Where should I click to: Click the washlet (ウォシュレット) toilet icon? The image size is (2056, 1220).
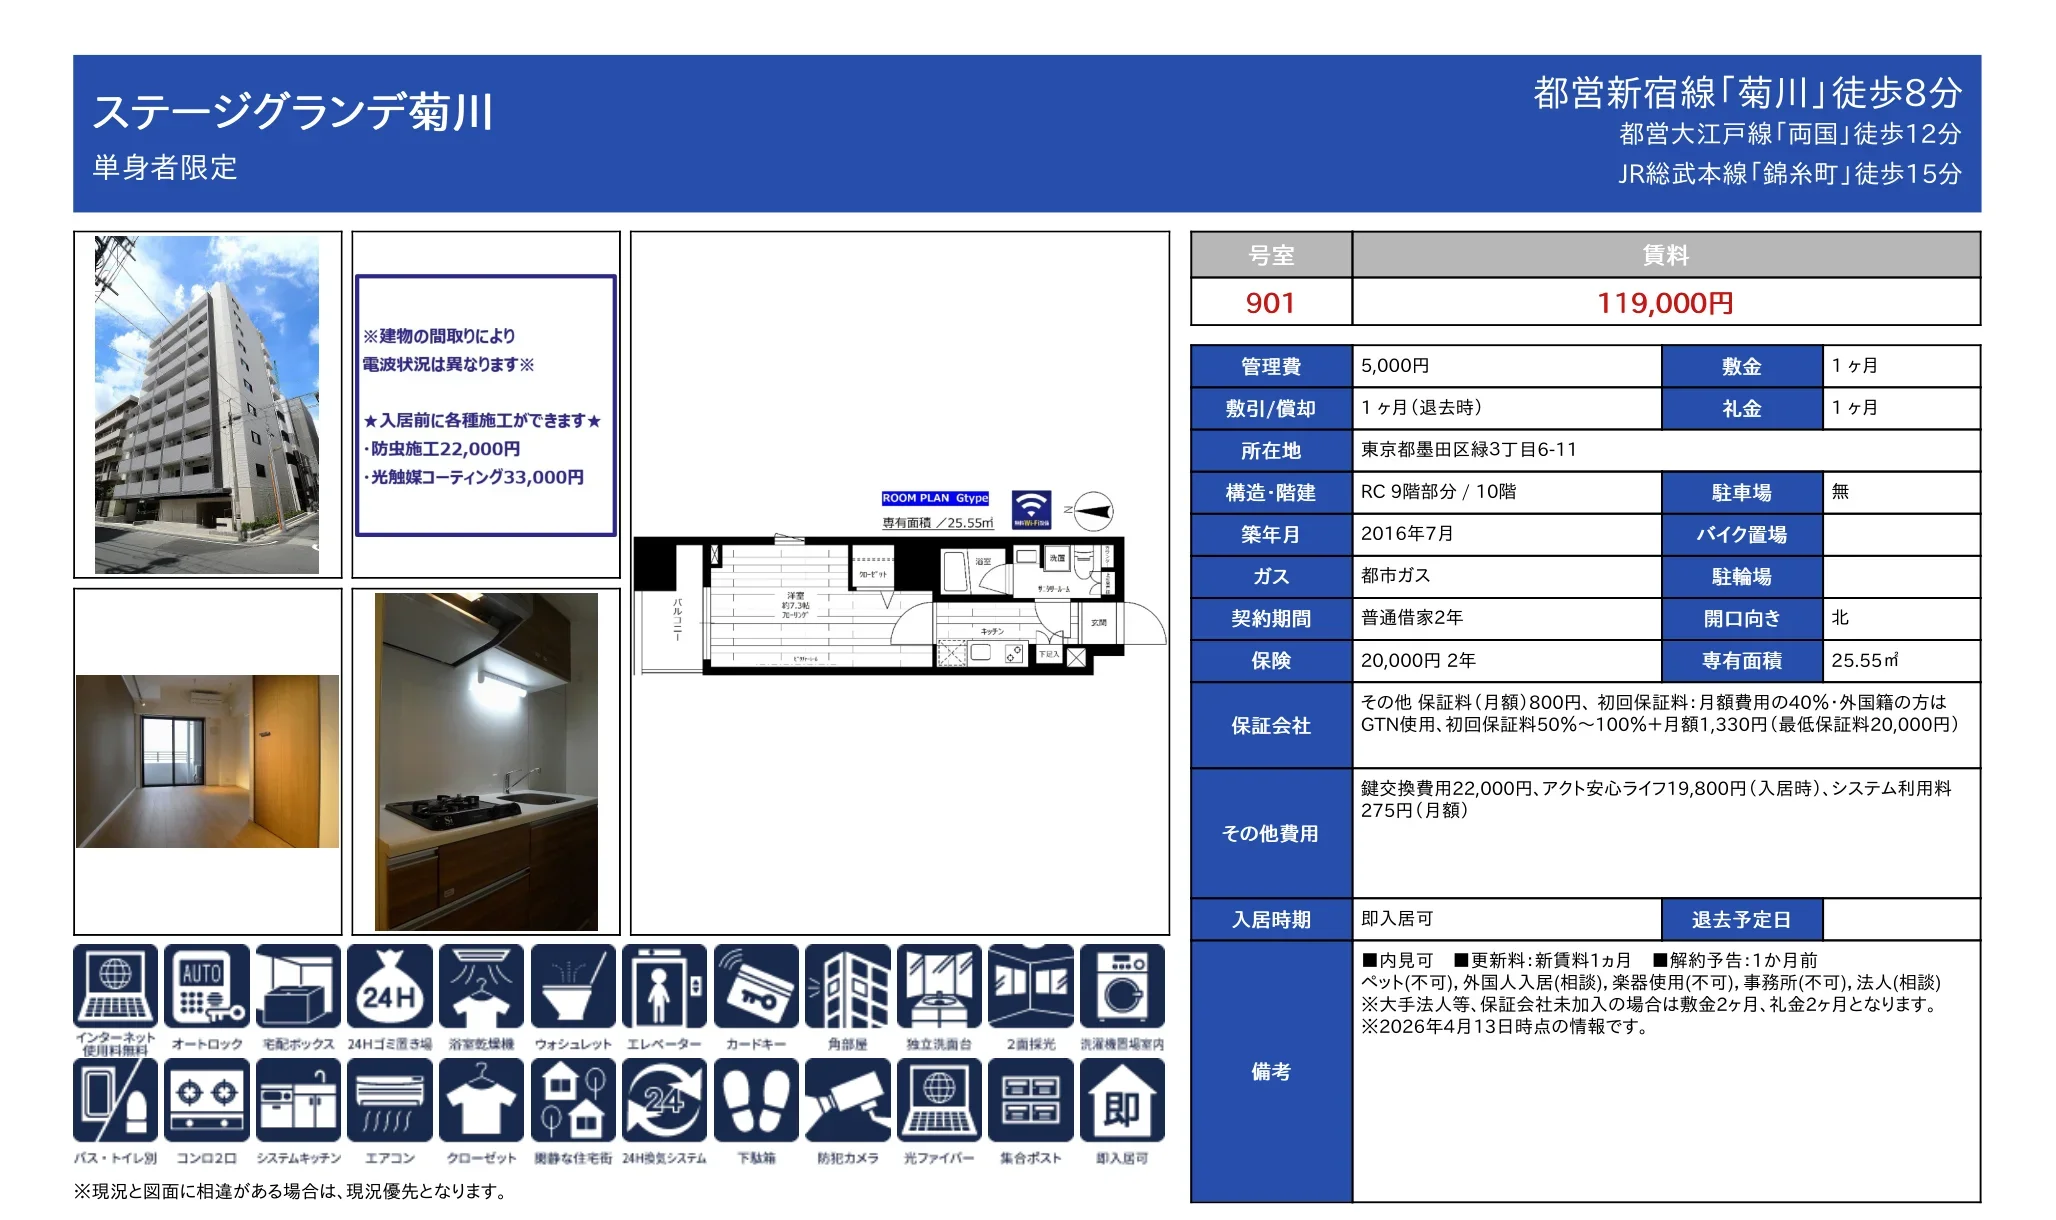tap(573, 987)
